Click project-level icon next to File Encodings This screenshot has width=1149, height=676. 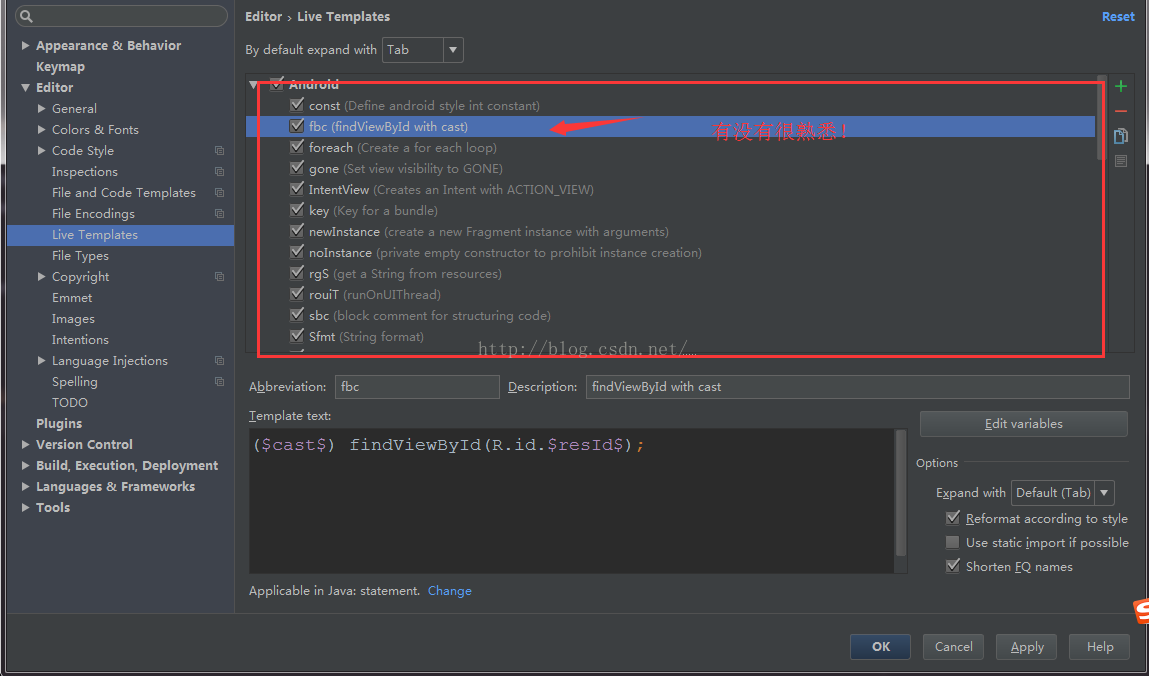click(x=219, y=214)
